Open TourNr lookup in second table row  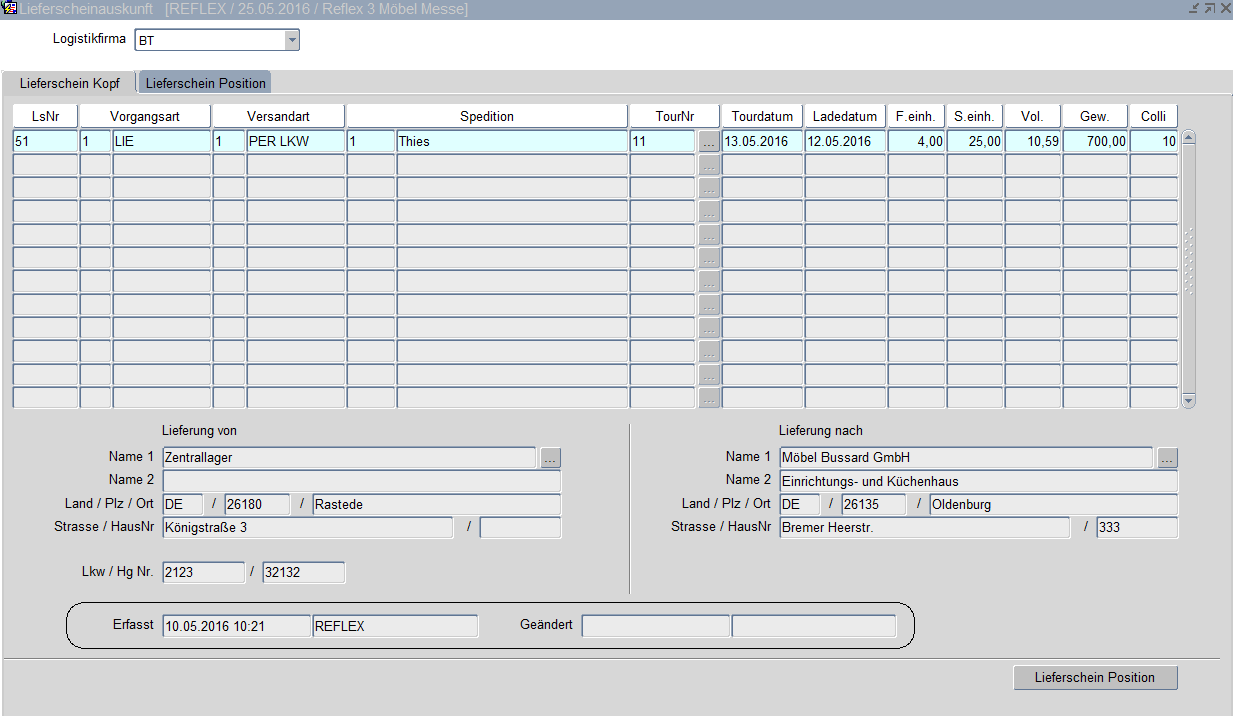708,165
